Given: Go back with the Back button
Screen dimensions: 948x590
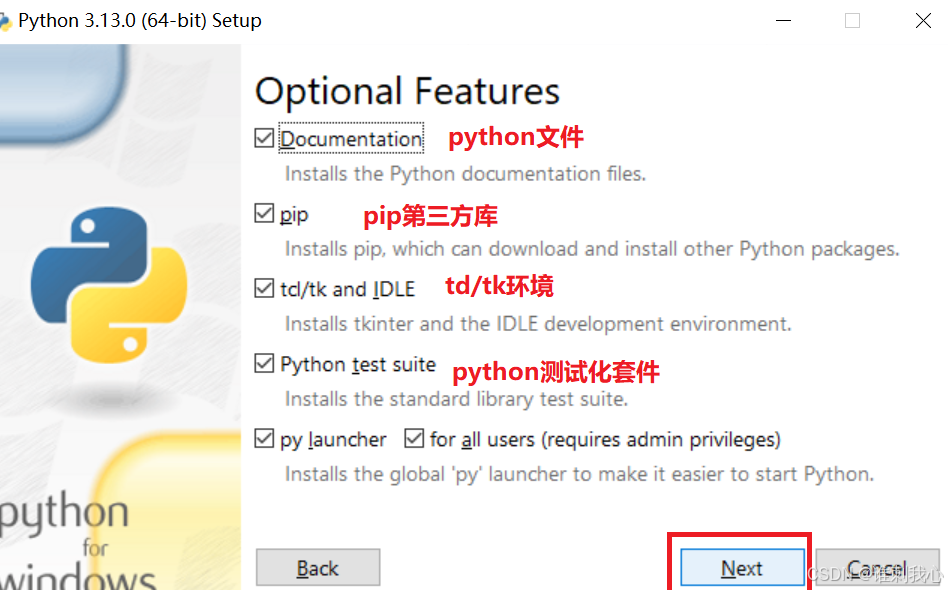Looking at the screenshot, I should pos(318,568).
